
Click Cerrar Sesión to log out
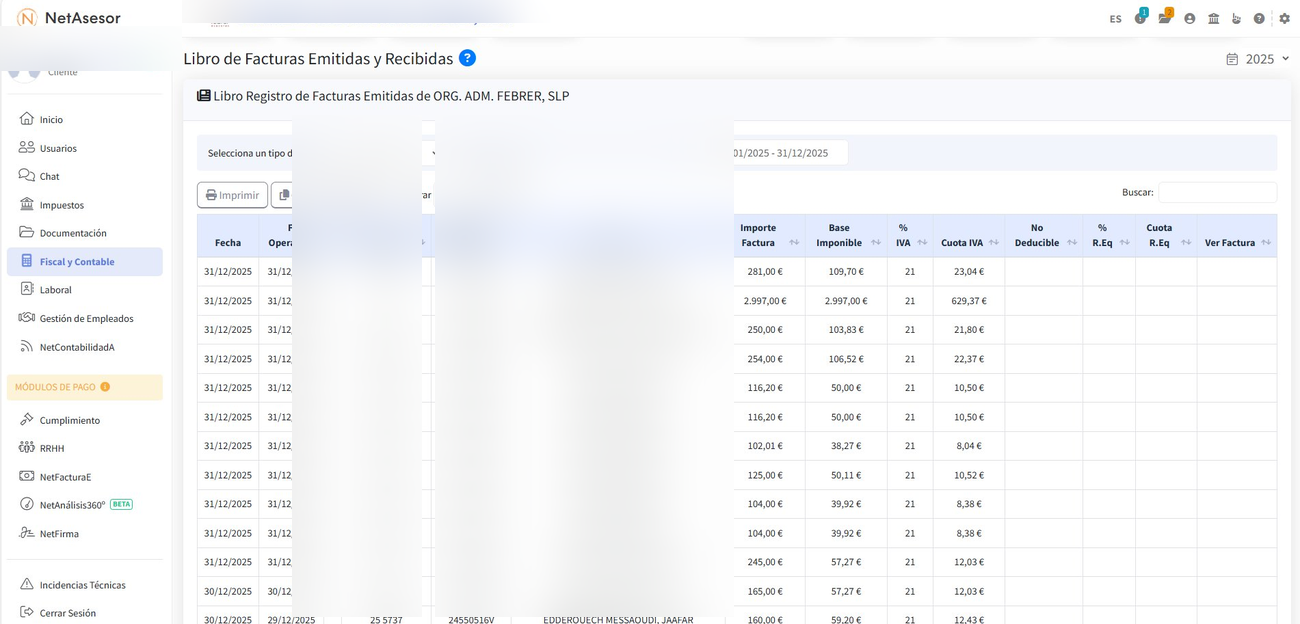pos(67,613)
